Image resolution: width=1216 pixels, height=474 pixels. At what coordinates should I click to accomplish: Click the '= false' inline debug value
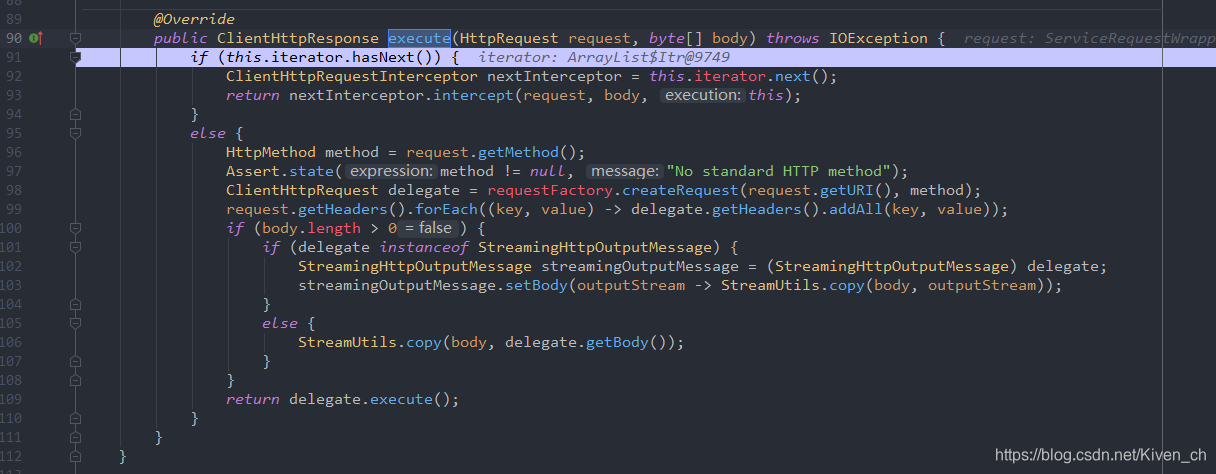[428, 229]
